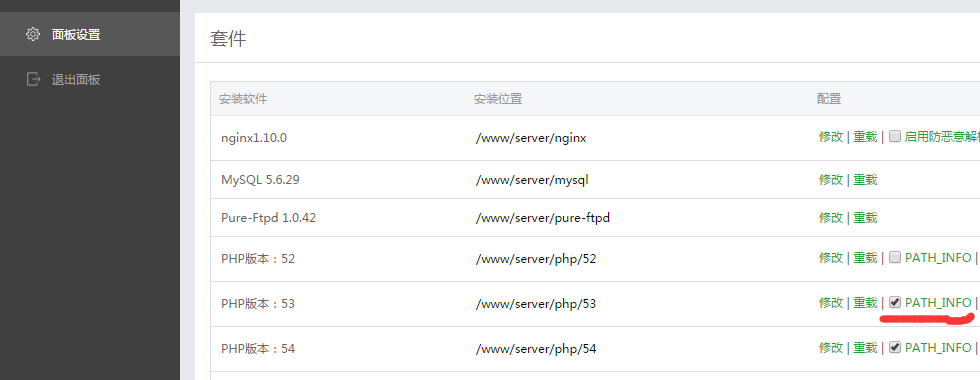Uncheck PATH_INFO box for PHP版本：53
This screenshot has height=380, width=980.
pos(894,302)
